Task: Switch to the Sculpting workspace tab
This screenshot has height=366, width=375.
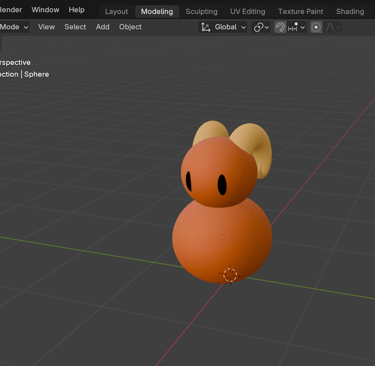Action: [x=201, y=12]
